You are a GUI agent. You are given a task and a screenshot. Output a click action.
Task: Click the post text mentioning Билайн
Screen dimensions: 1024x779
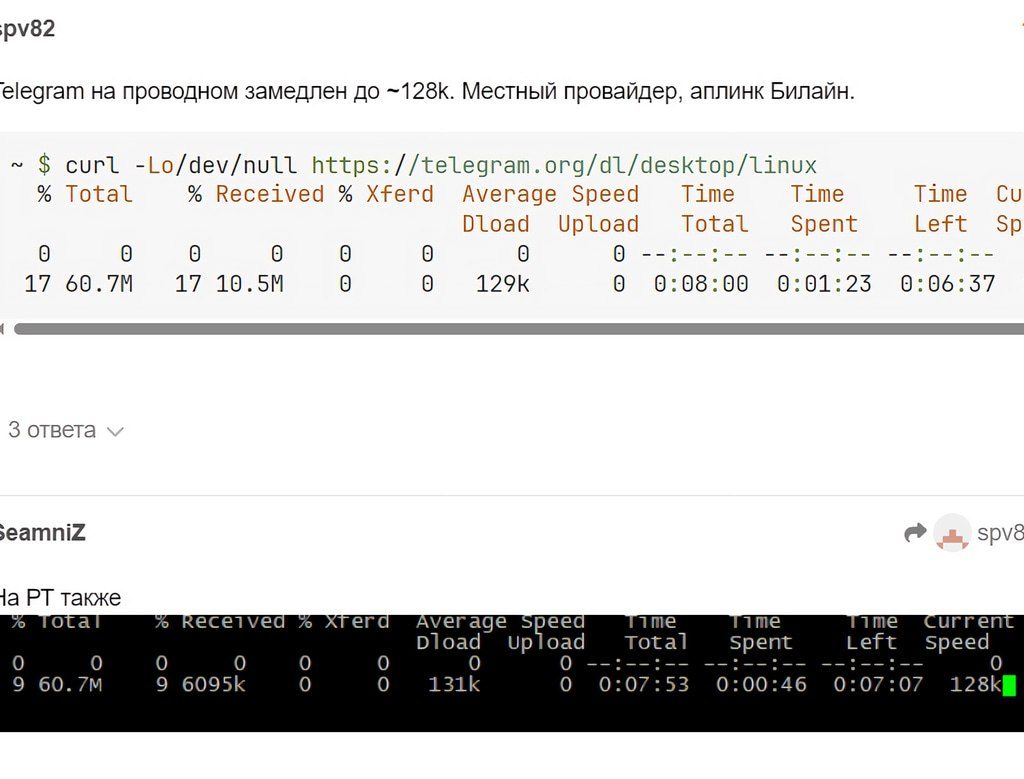[x=425, y=92]
